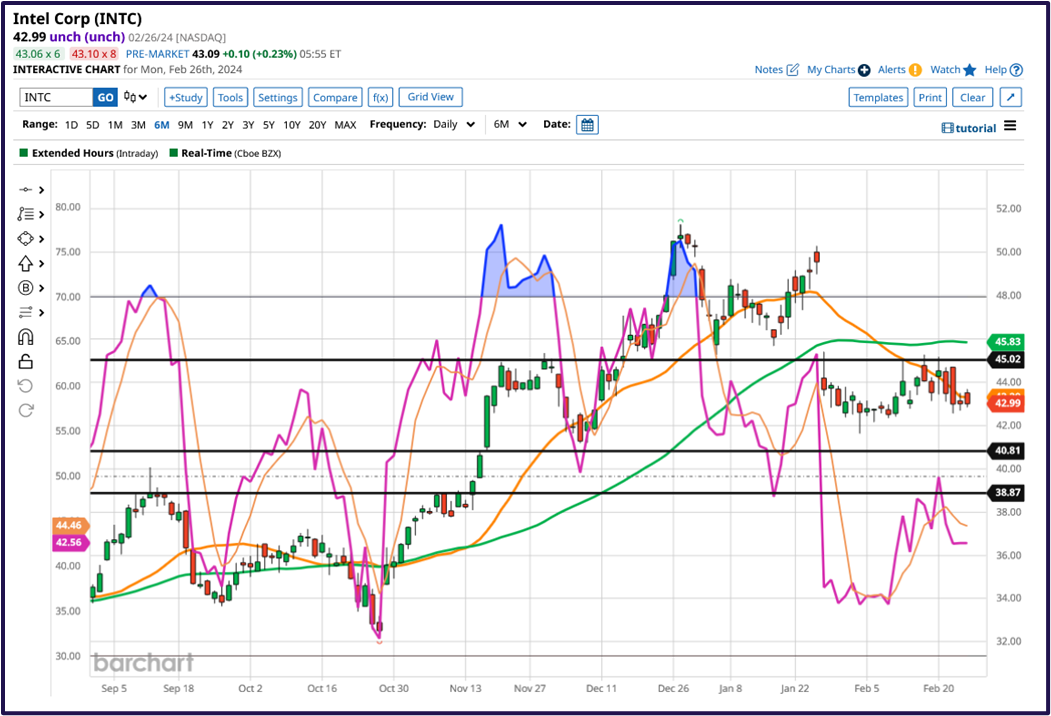Toggle the Extended Hours indicator

(x=23, y=154)
